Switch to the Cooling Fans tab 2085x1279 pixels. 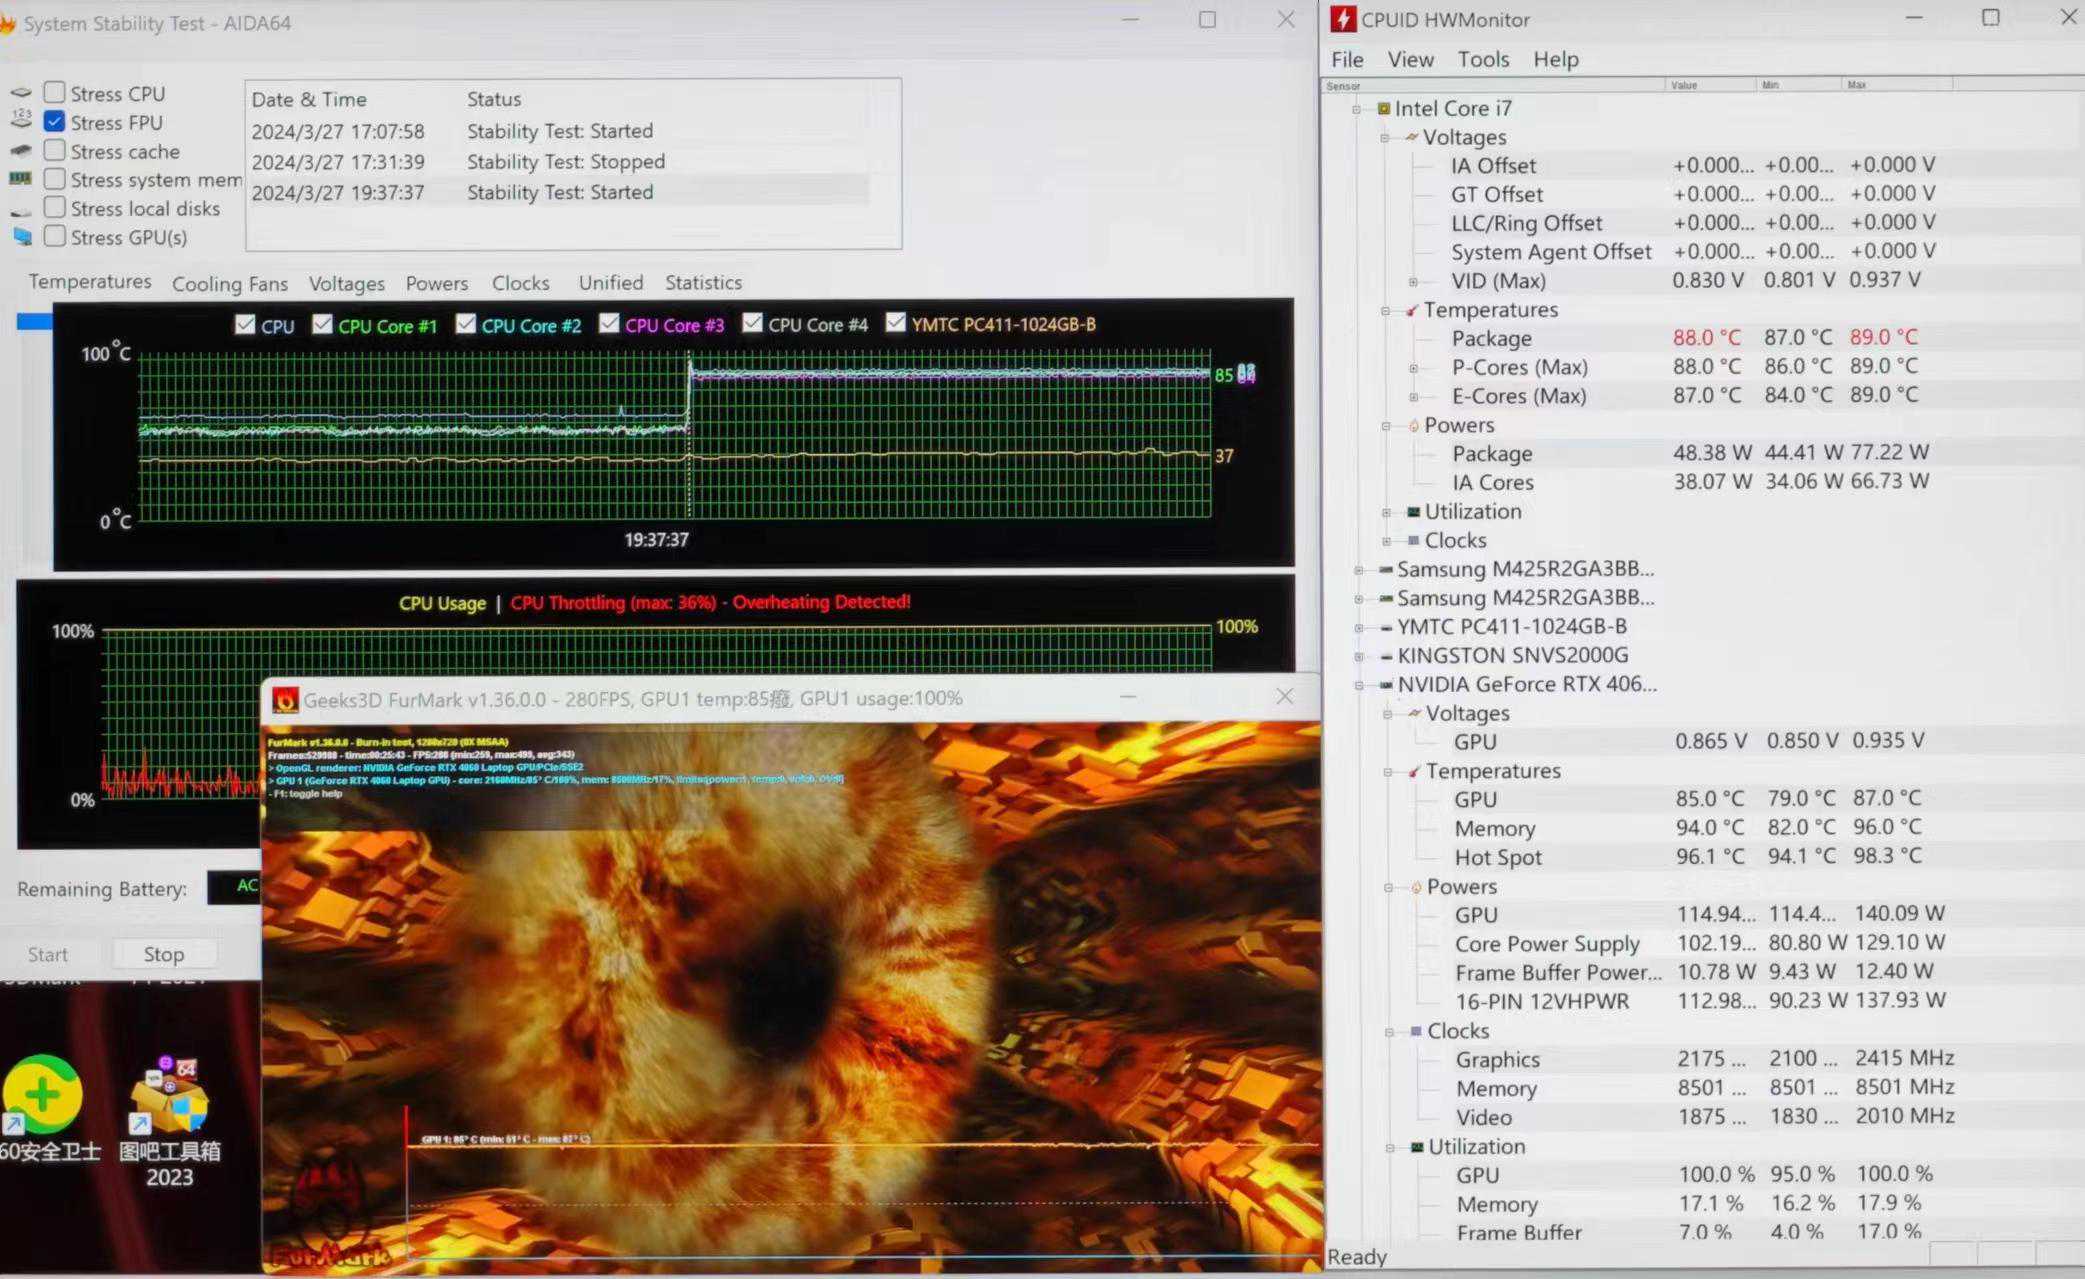[229, 283]
